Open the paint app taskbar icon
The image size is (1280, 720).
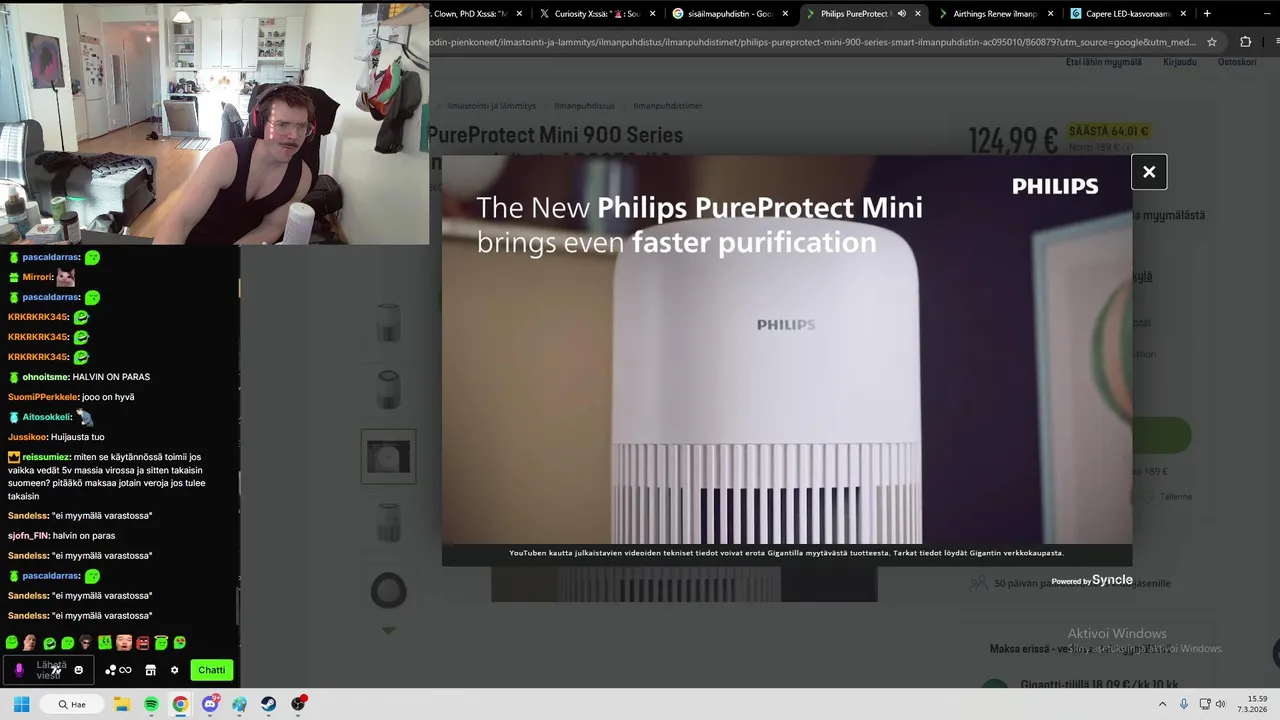[x=239, y=704]
